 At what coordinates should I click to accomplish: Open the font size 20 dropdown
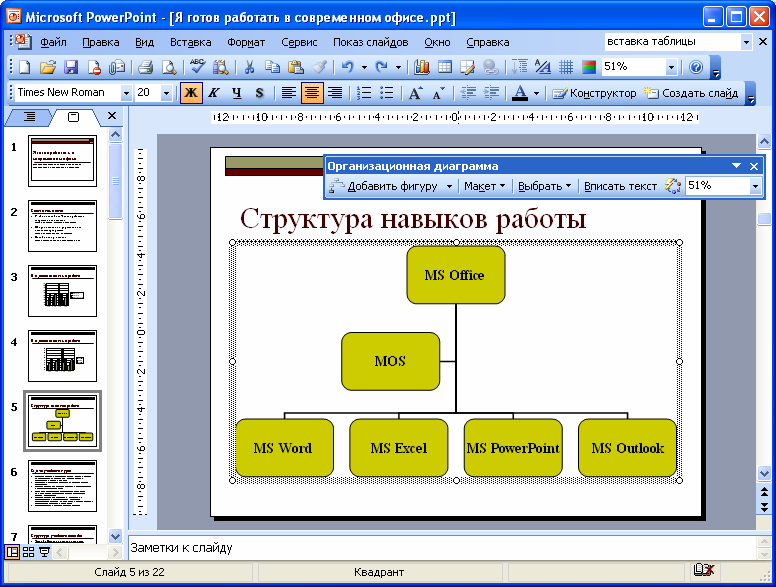166,93
